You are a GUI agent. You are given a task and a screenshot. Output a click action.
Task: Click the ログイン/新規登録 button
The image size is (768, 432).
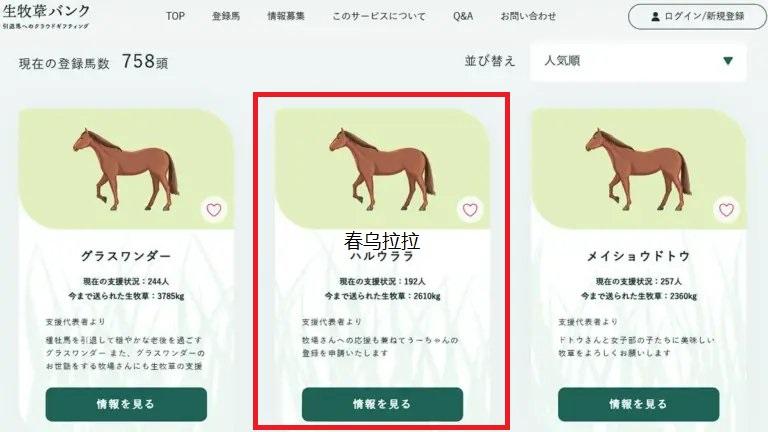697,17
